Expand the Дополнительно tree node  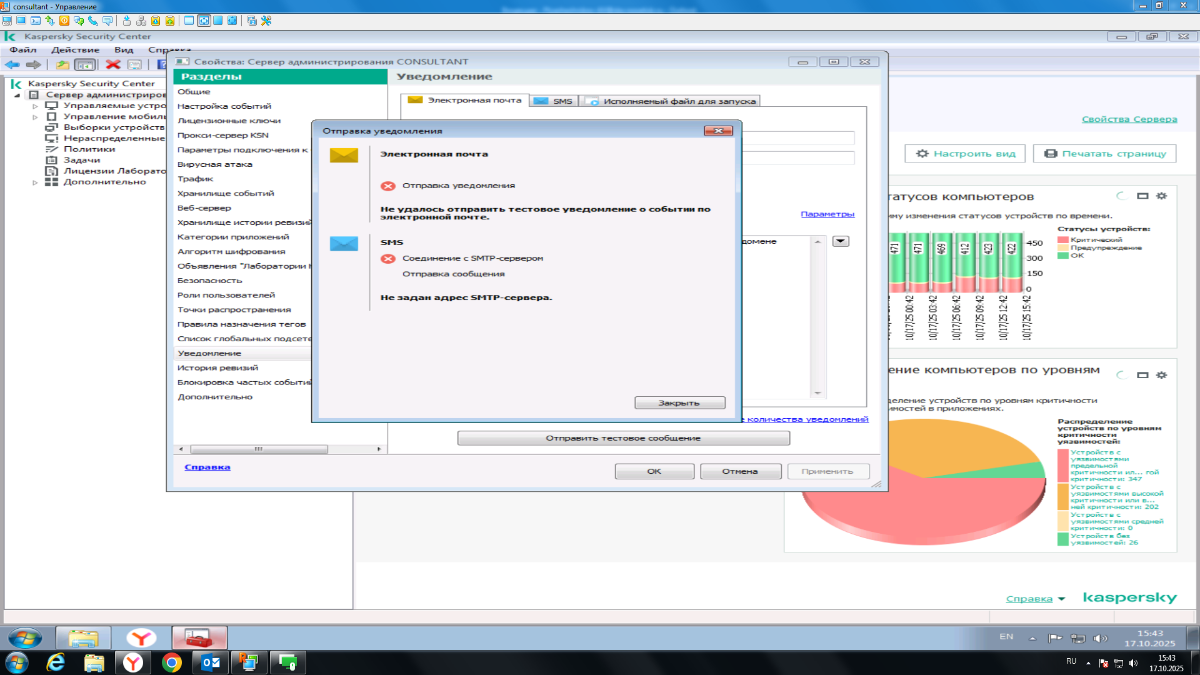coord(35,182)
